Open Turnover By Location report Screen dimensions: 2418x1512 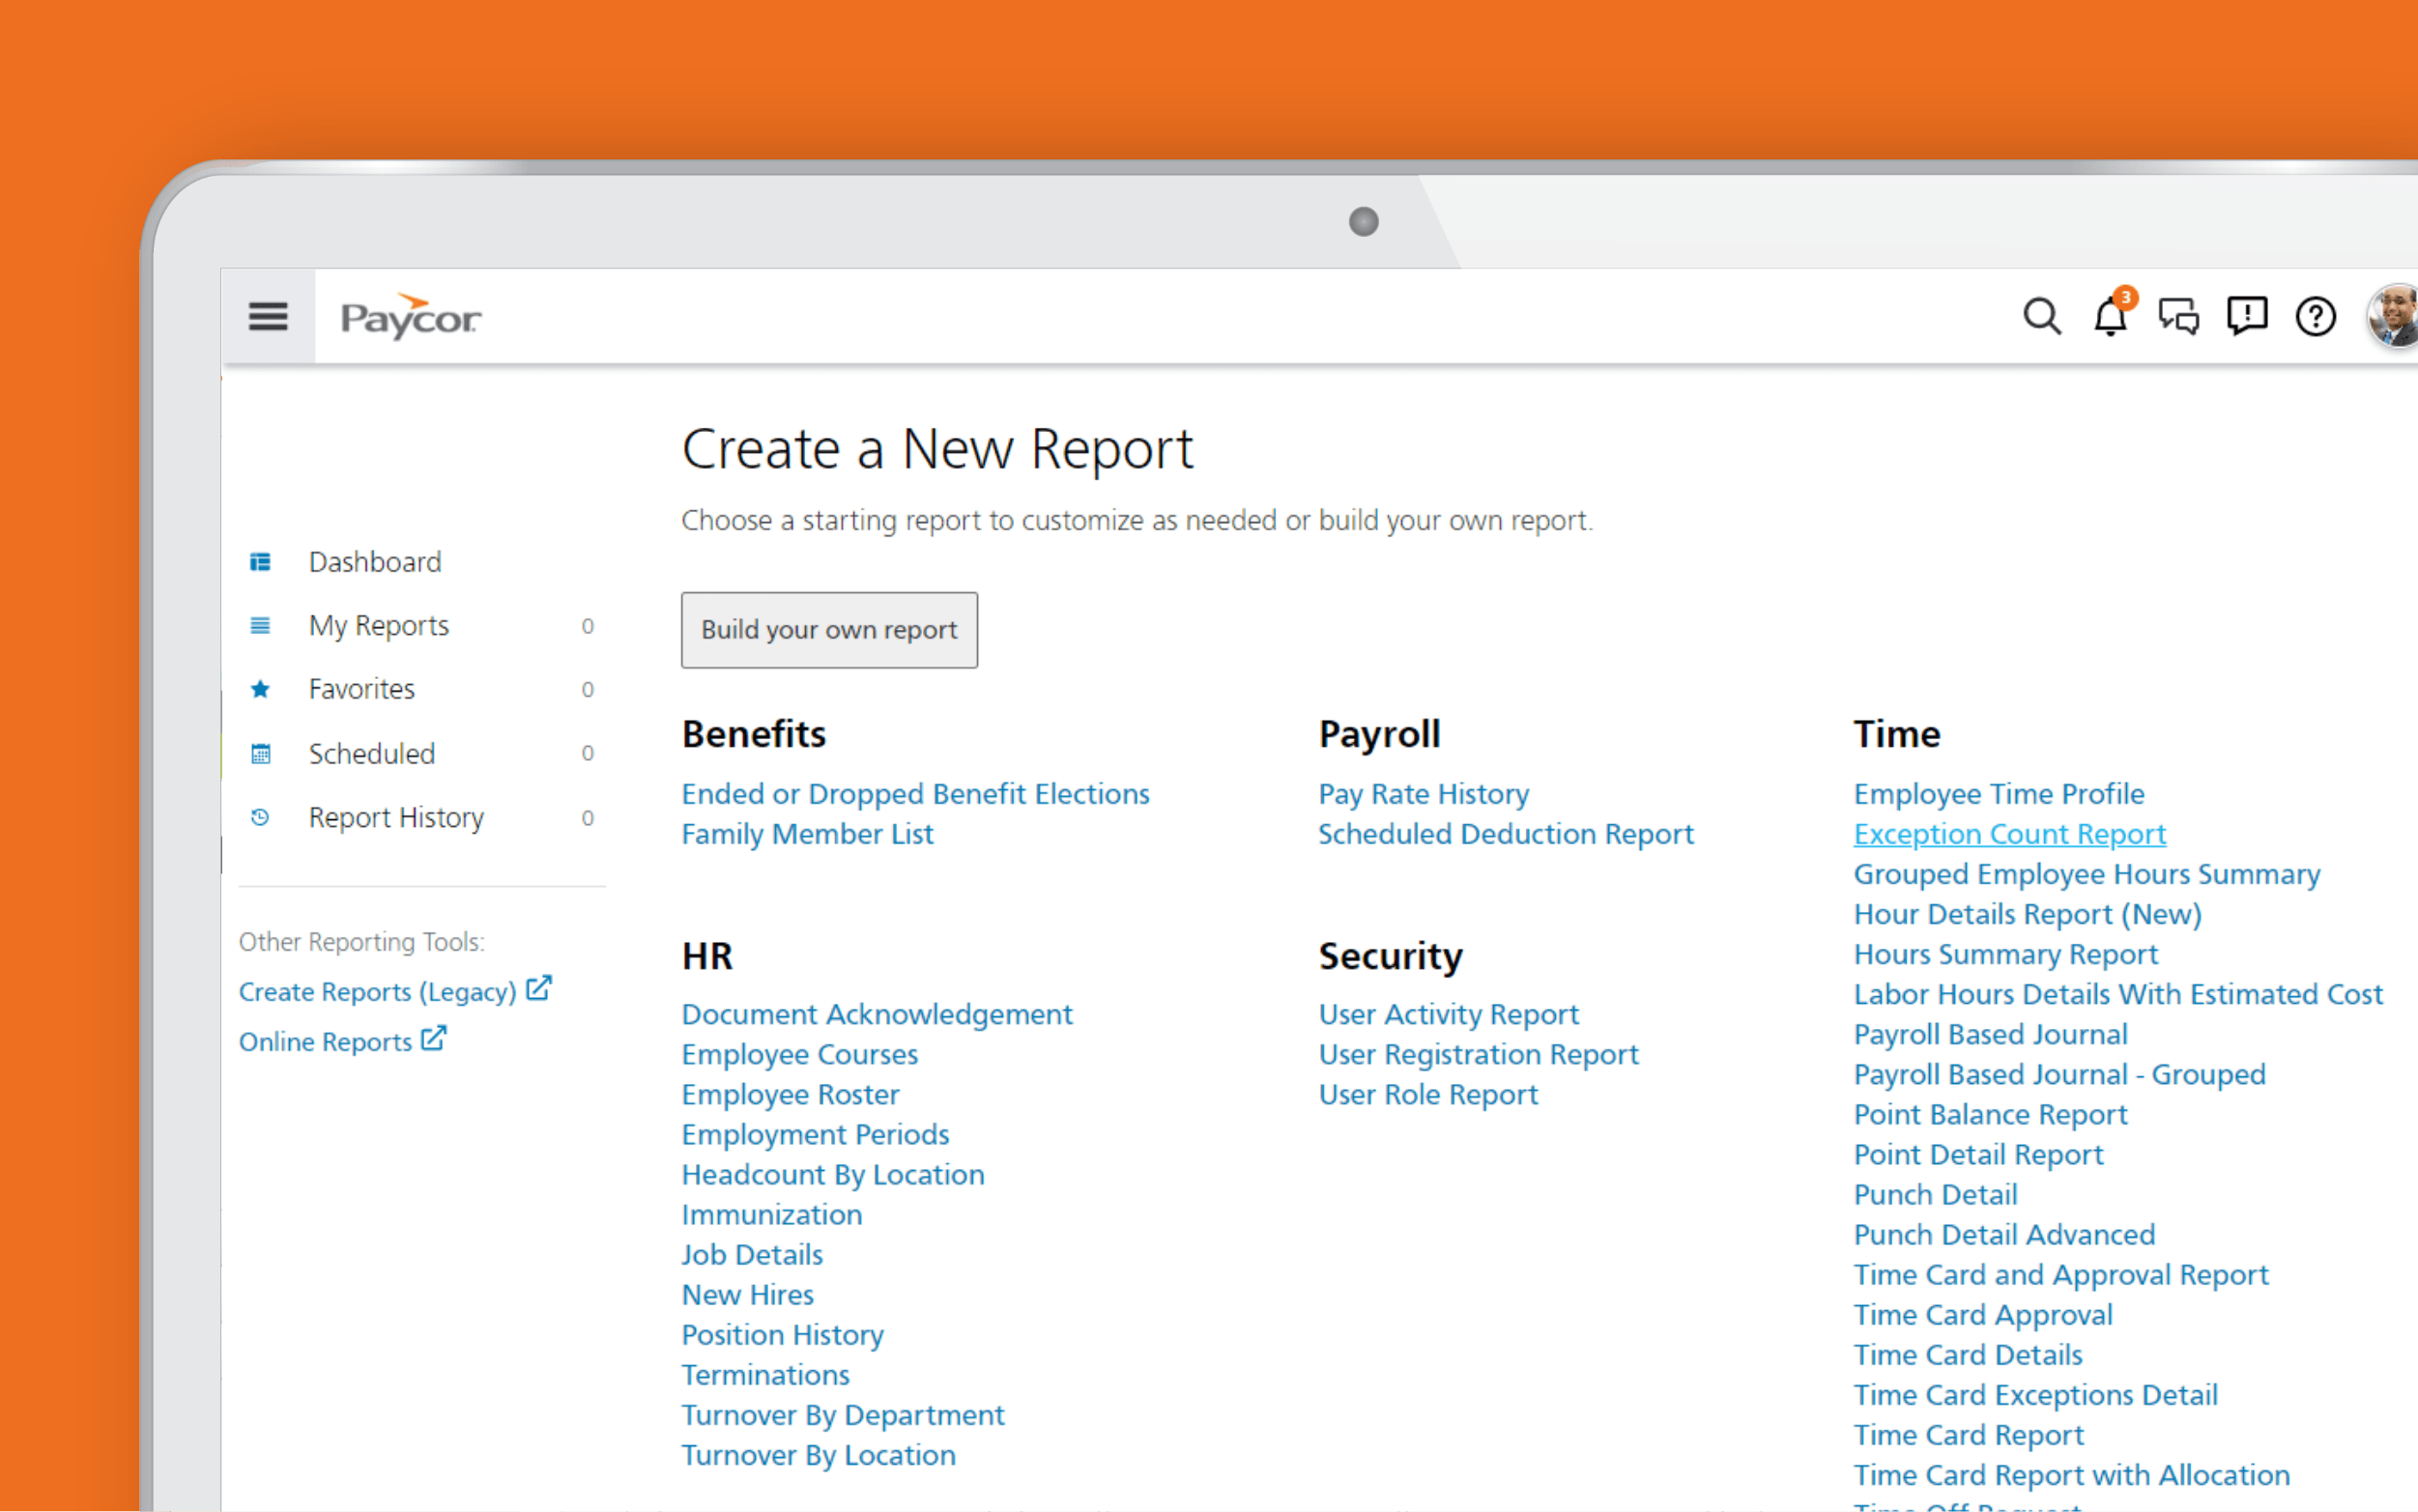click(x=819, y=1455)
